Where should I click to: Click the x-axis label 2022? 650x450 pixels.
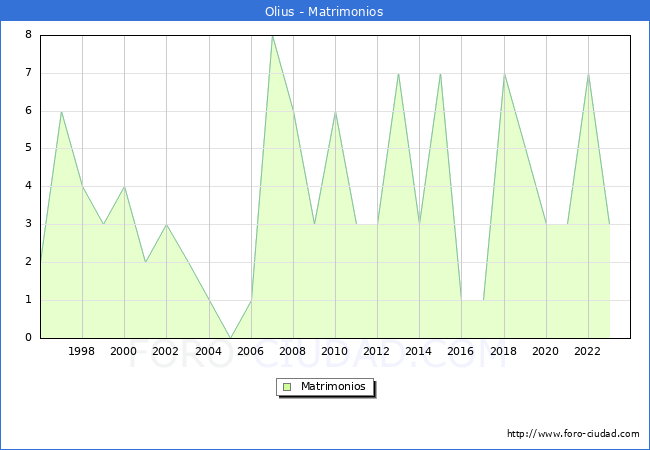click(x=587, y=351)
